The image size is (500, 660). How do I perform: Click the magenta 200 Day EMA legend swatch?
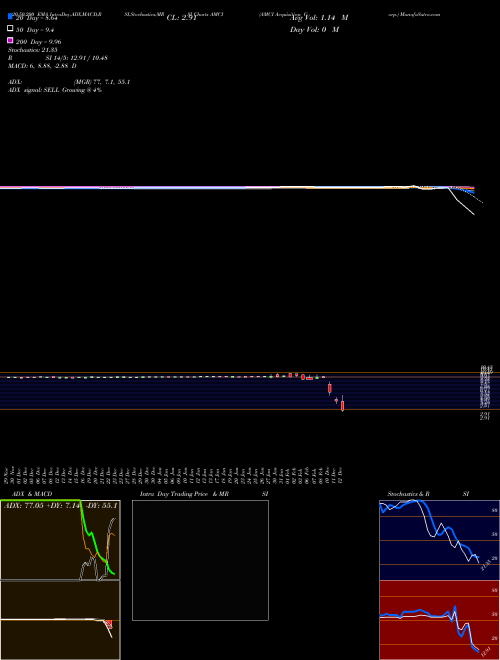tap(10, 40)
